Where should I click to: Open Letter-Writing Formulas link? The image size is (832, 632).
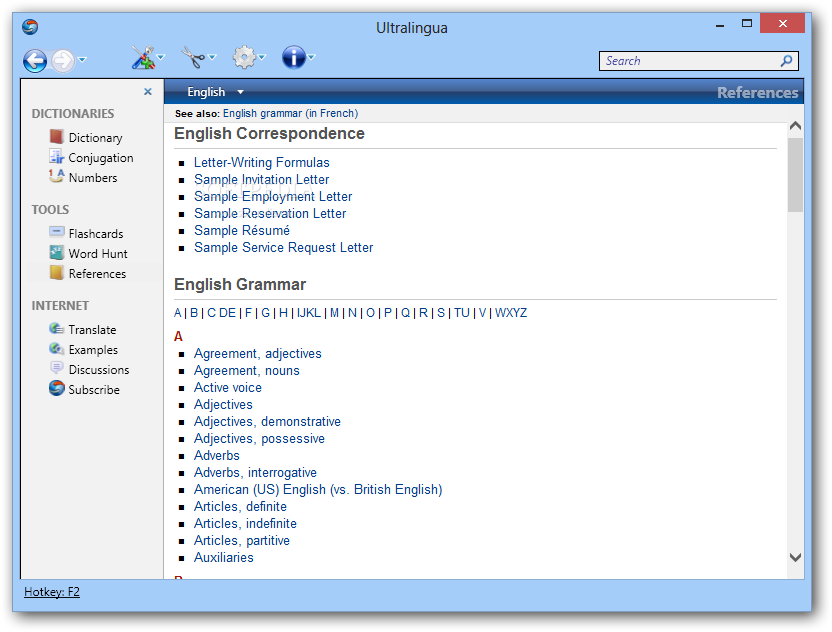click(262, 162)
